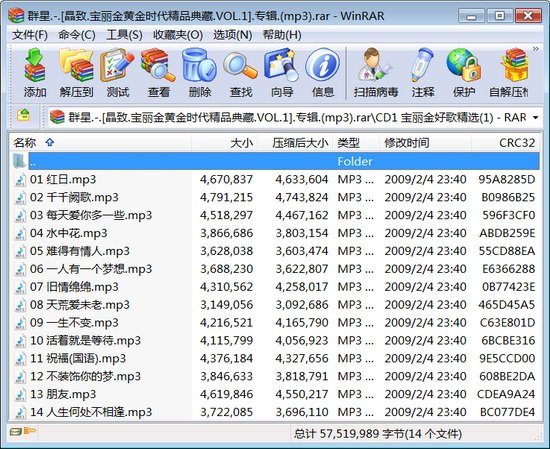Click packed size value 3,803,154

(x=302, y=233)
